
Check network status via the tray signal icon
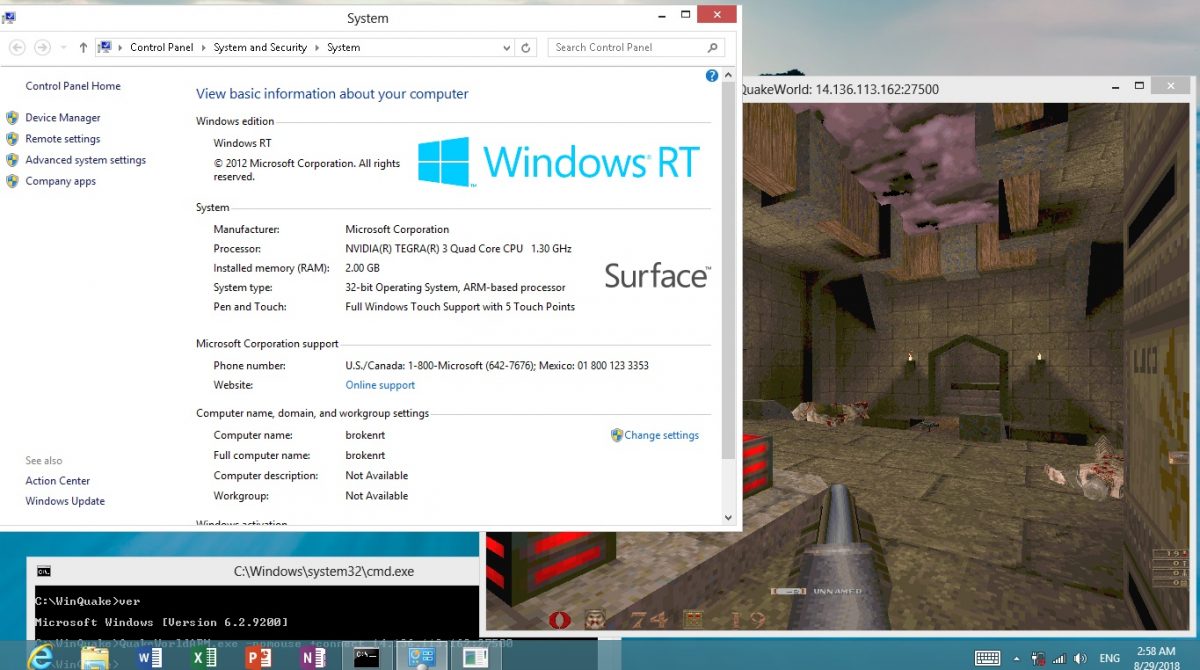coord(1061,657)
